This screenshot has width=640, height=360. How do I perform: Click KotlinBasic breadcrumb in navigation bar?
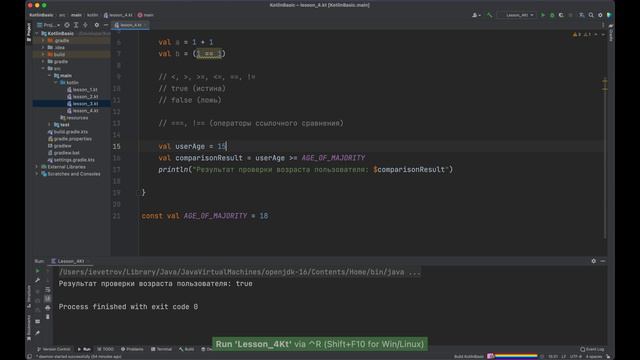[41, 15]
